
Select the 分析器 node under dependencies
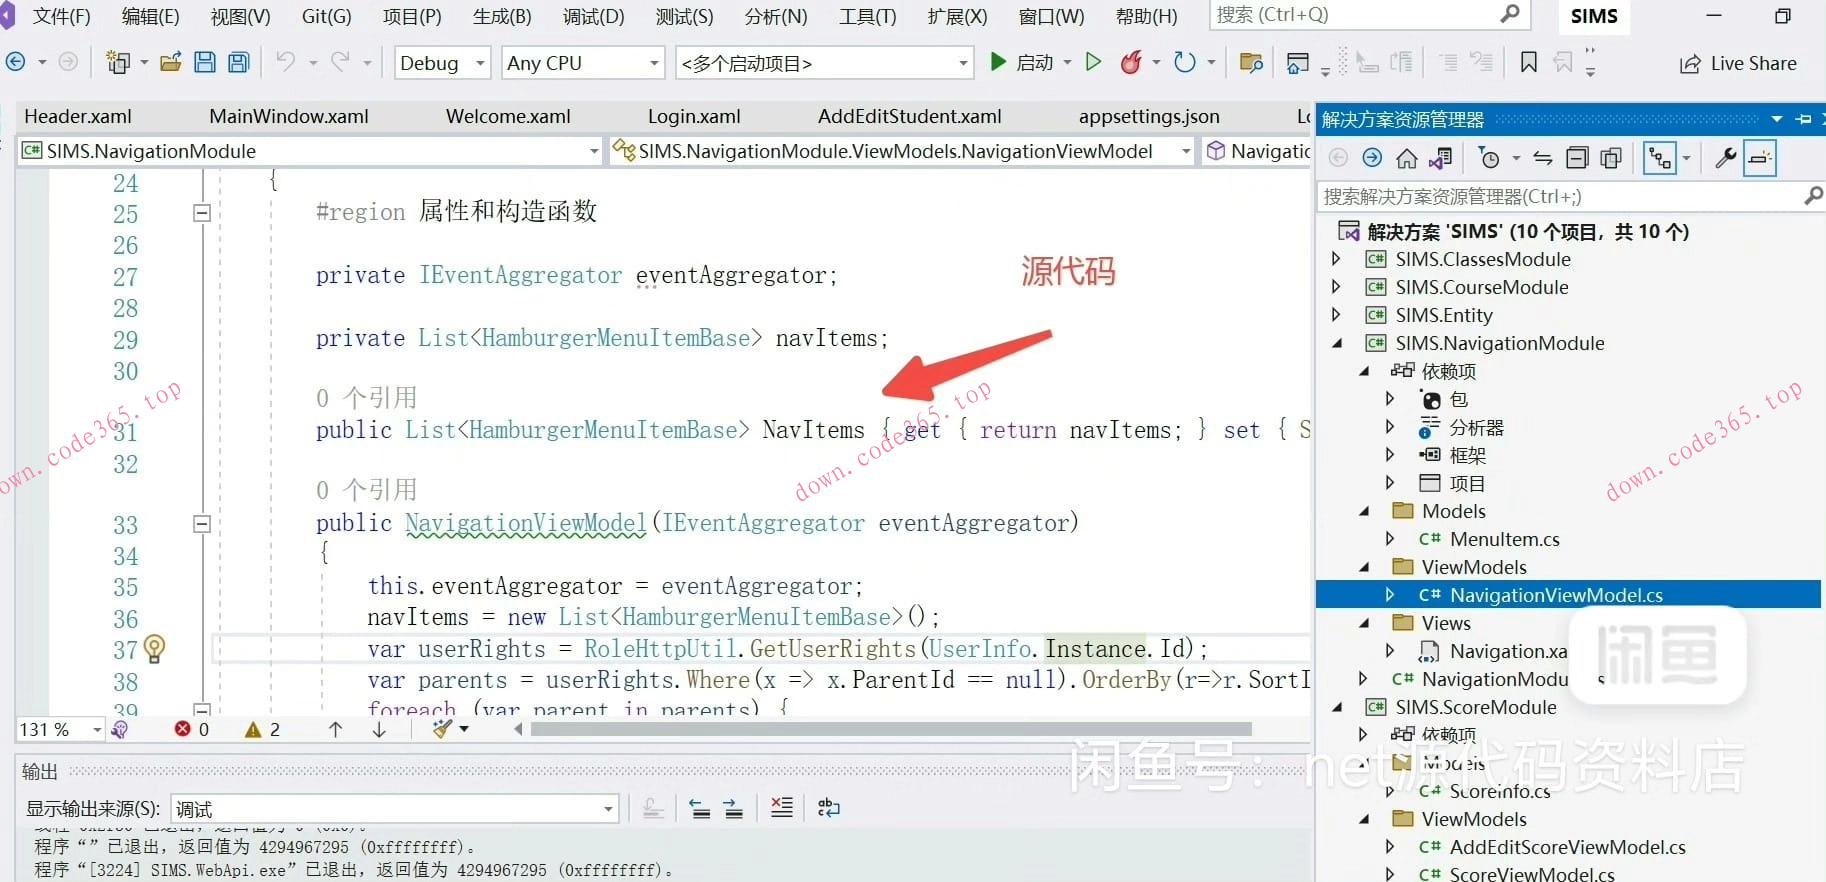(x=1476, y=427)
